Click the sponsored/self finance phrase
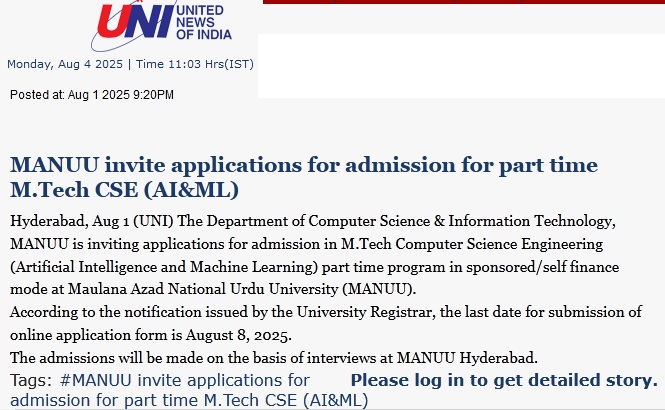665x410 pixels. [x=542, y=267]
